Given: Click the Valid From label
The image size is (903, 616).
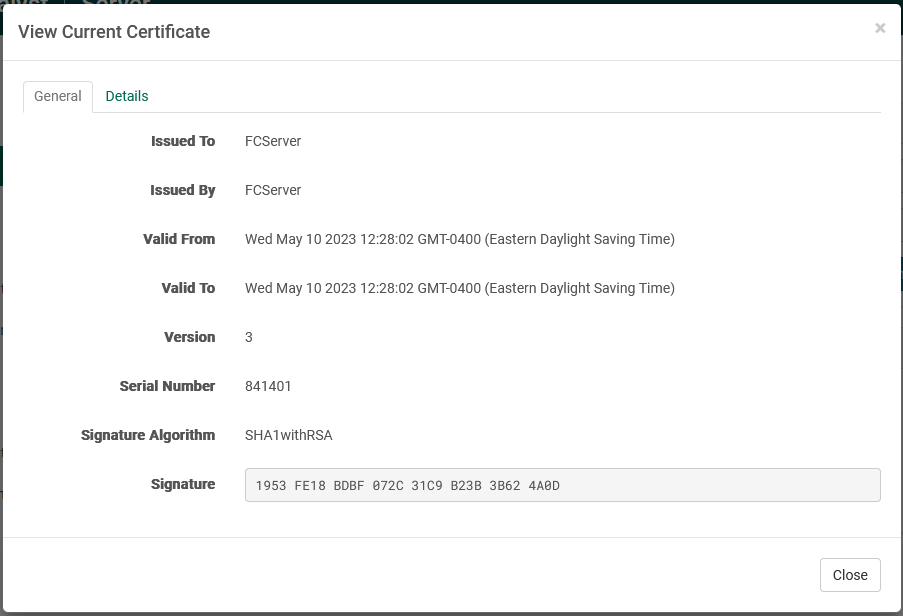Looking at the screenshot, I should 179,239.
